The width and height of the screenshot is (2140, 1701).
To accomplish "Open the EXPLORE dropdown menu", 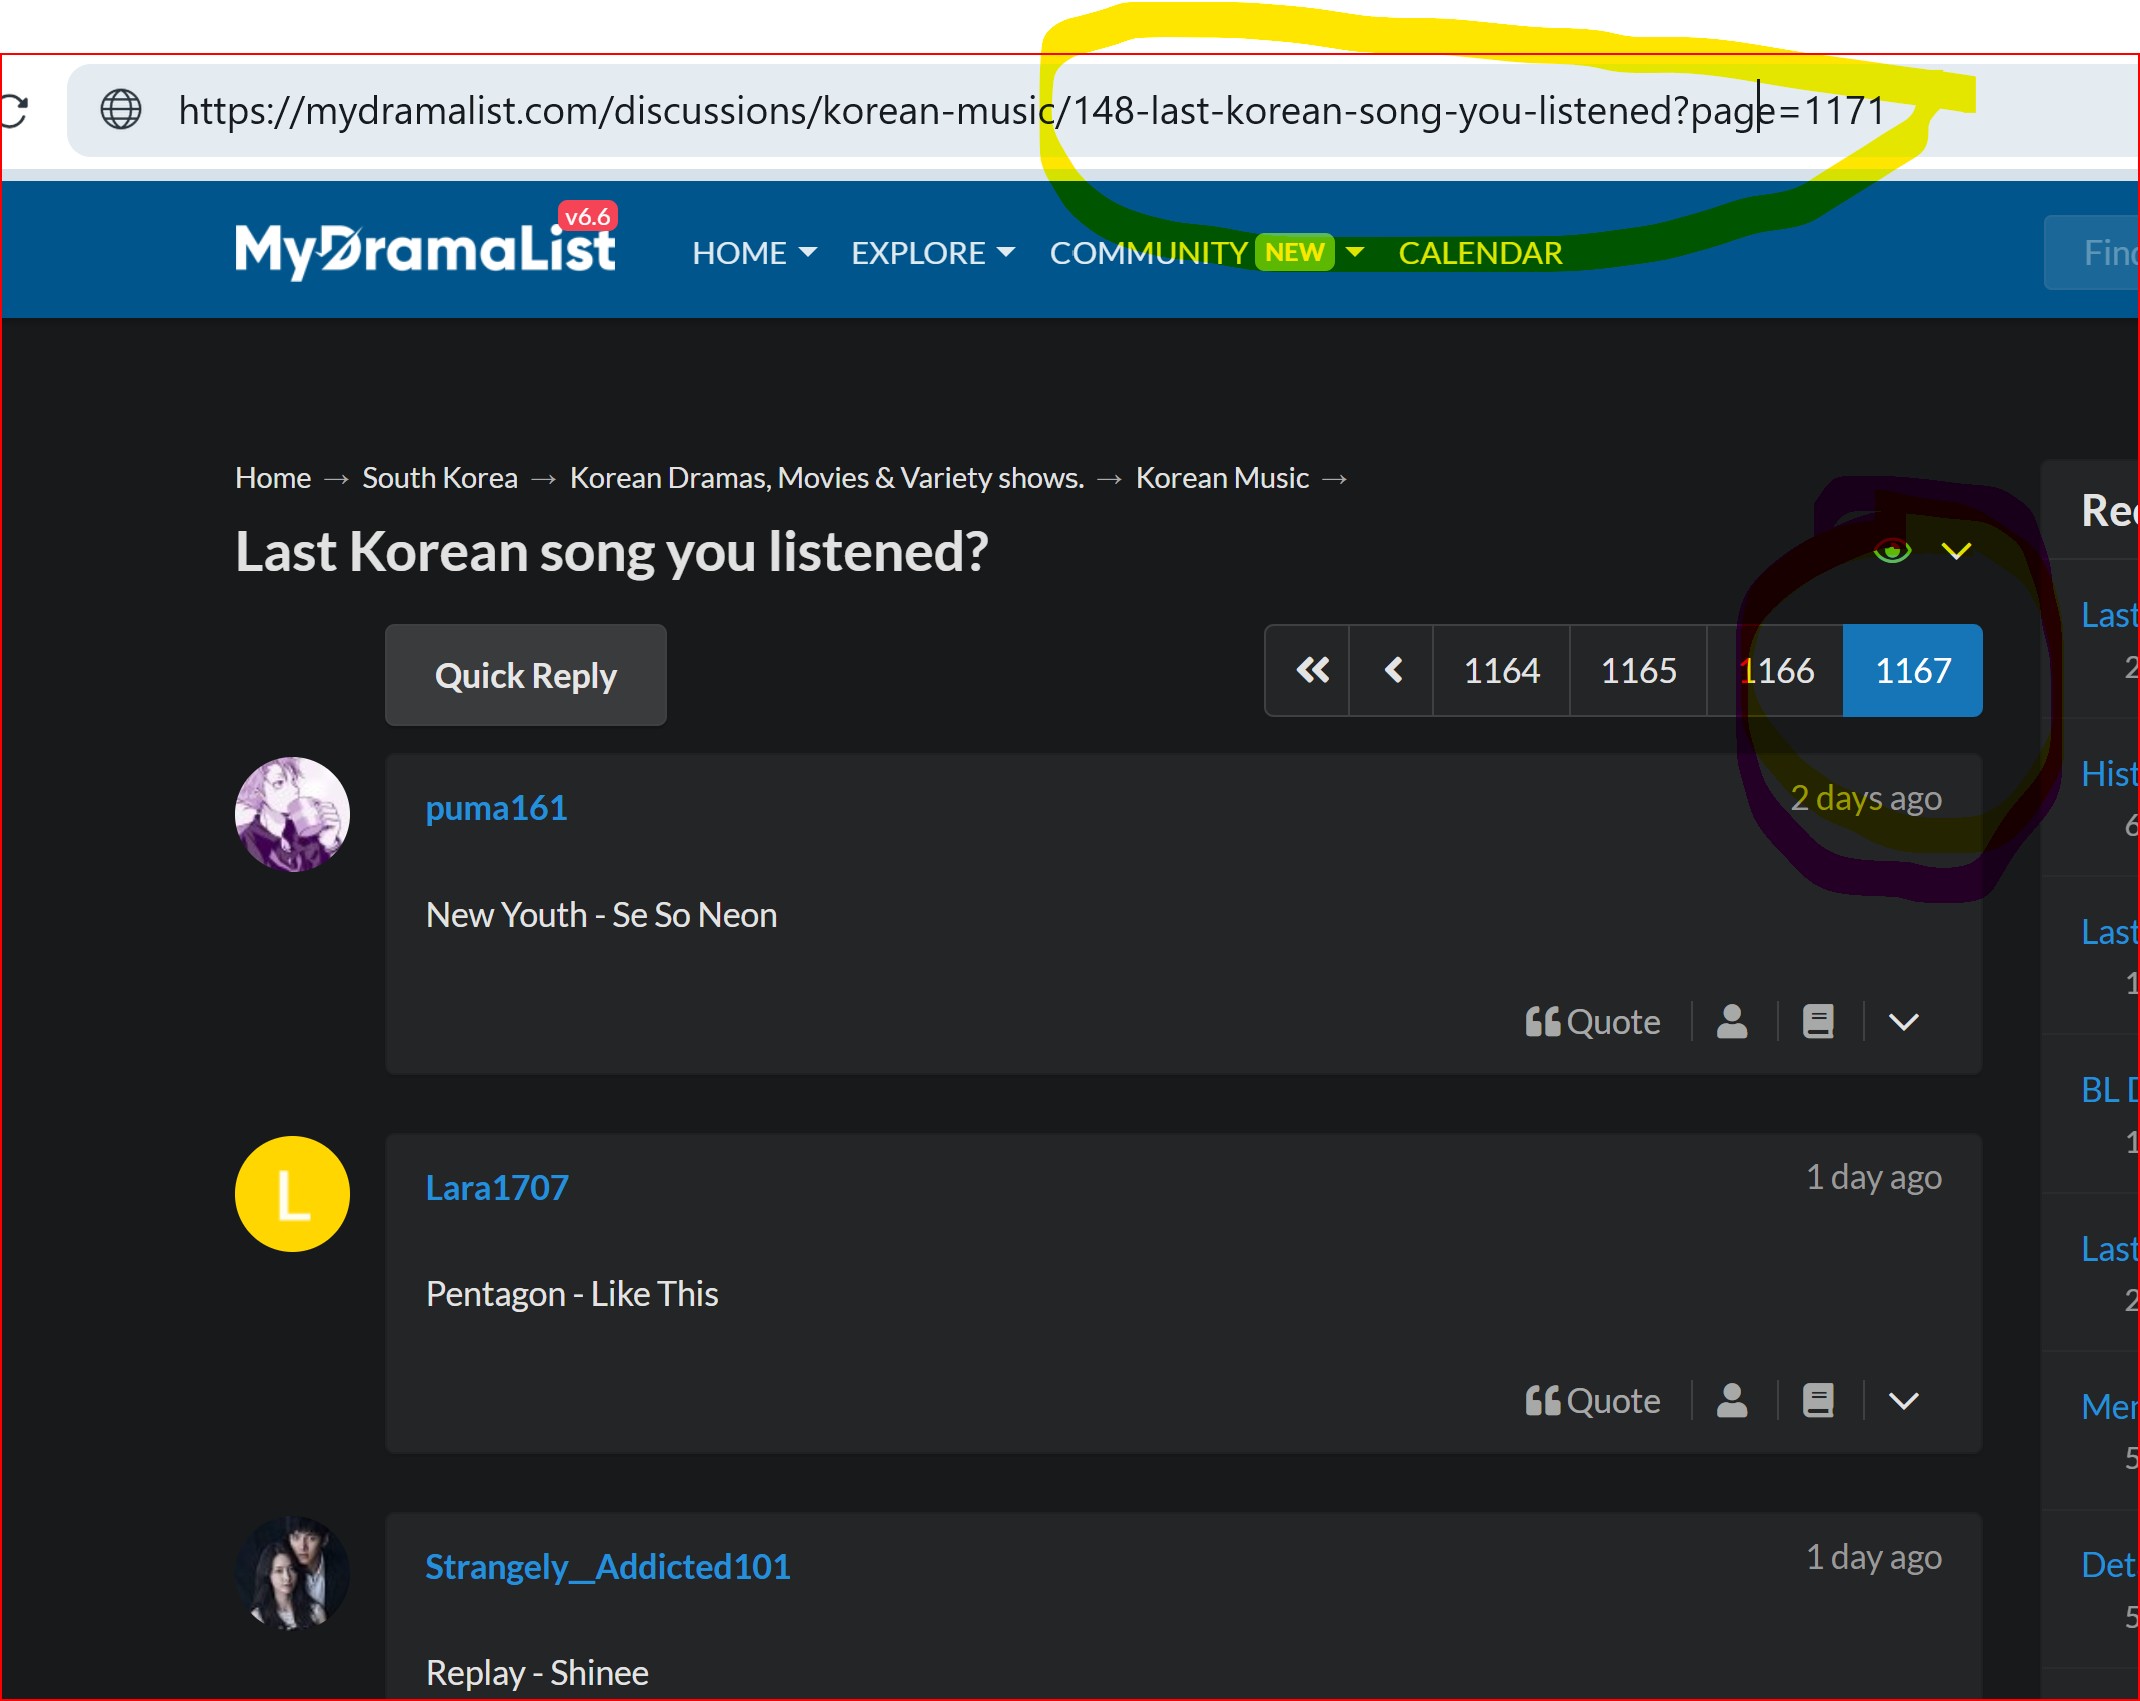I will [933, 253].
